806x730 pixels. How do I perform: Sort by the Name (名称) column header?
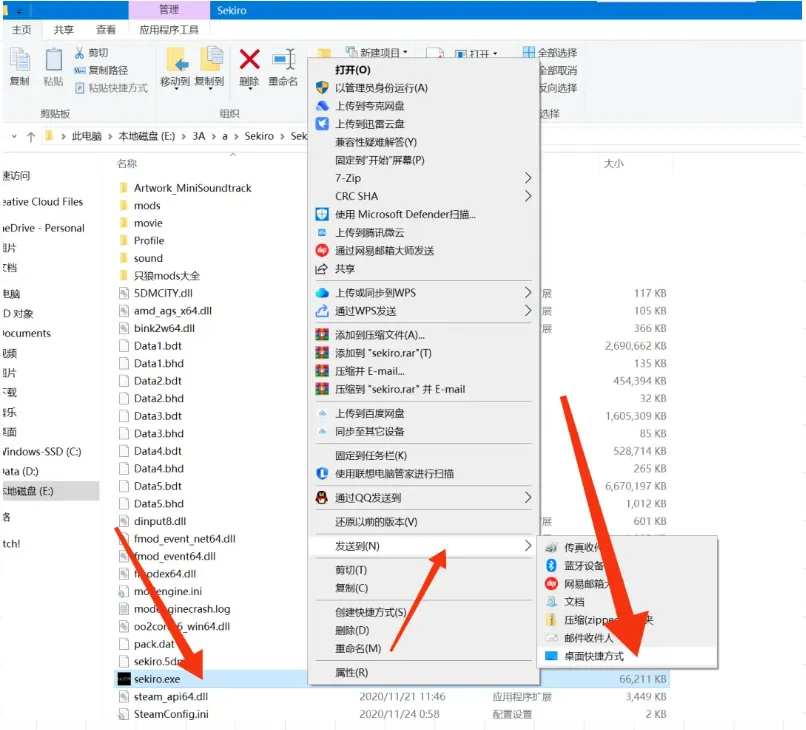pyautogui.click(x=127, y=163)
